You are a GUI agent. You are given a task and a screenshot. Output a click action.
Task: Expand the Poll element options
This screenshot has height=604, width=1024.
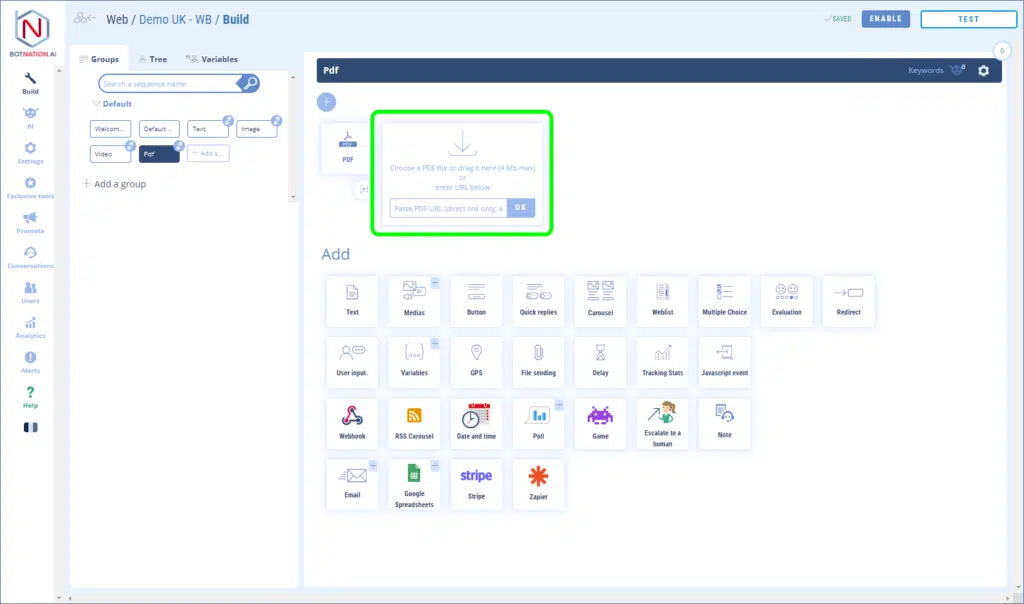pos(559,405)
